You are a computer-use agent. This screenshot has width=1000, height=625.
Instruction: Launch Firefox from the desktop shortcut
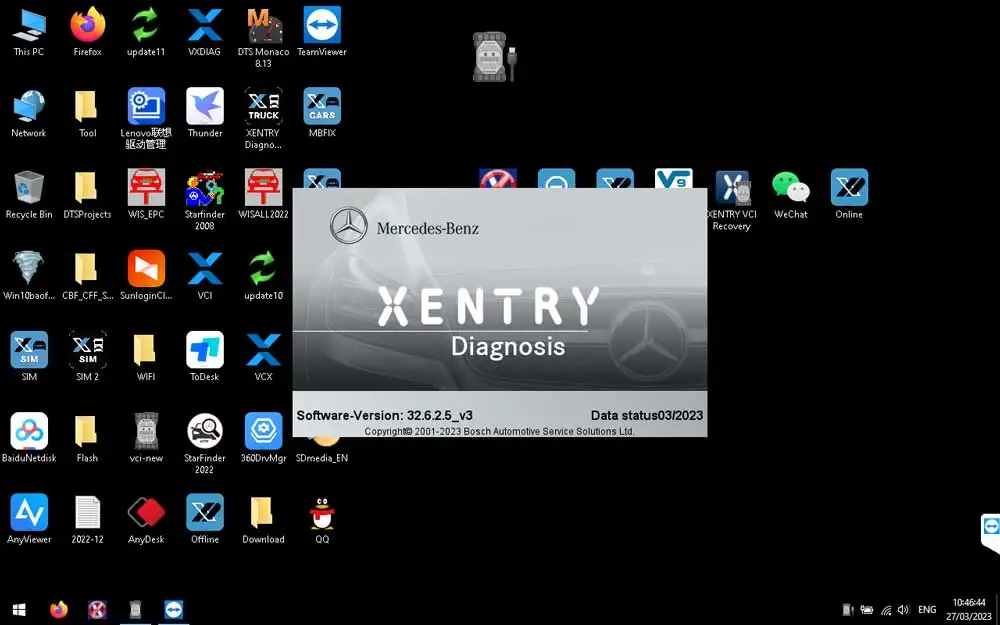87,32
